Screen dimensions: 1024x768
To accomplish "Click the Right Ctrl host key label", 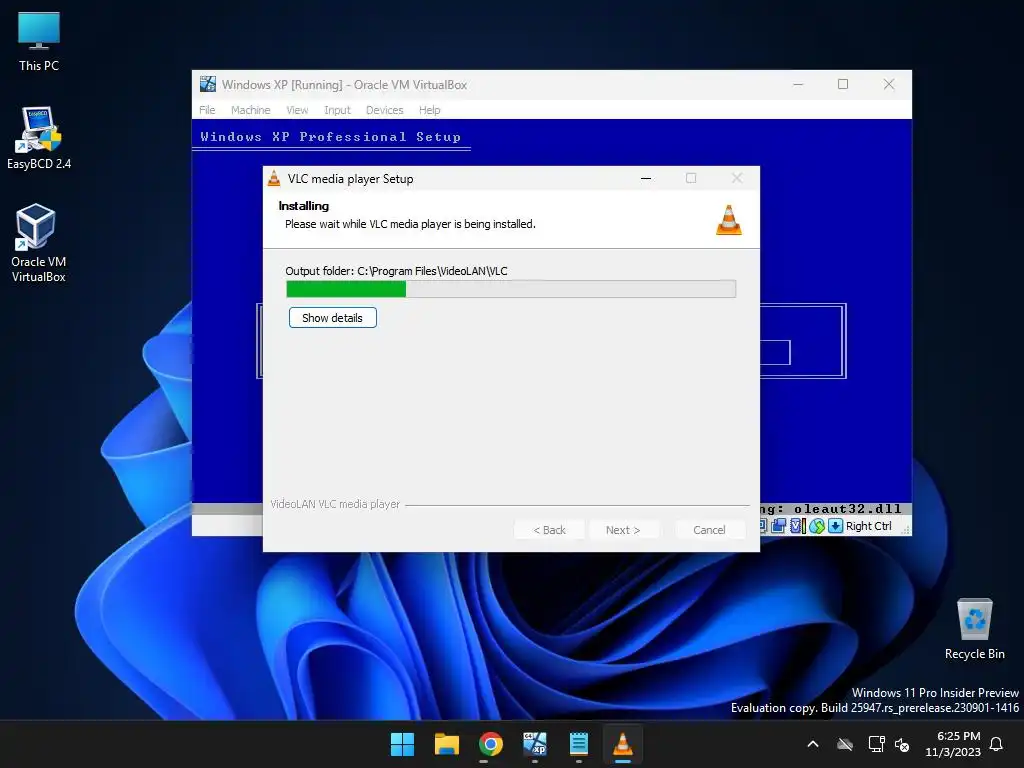I will pyautogui.click(x=869, y=526).
